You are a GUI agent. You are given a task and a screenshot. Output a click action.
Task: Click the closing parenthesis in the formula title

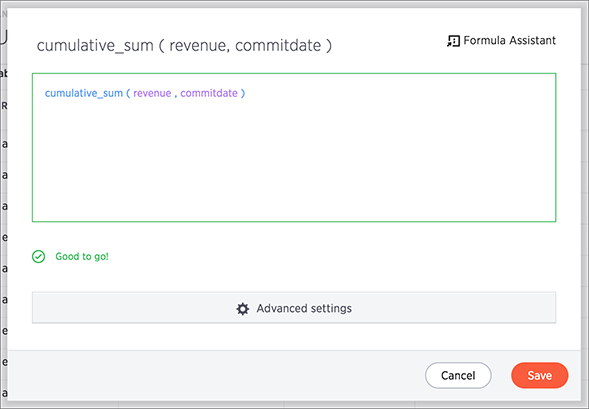tap(329, 46)
